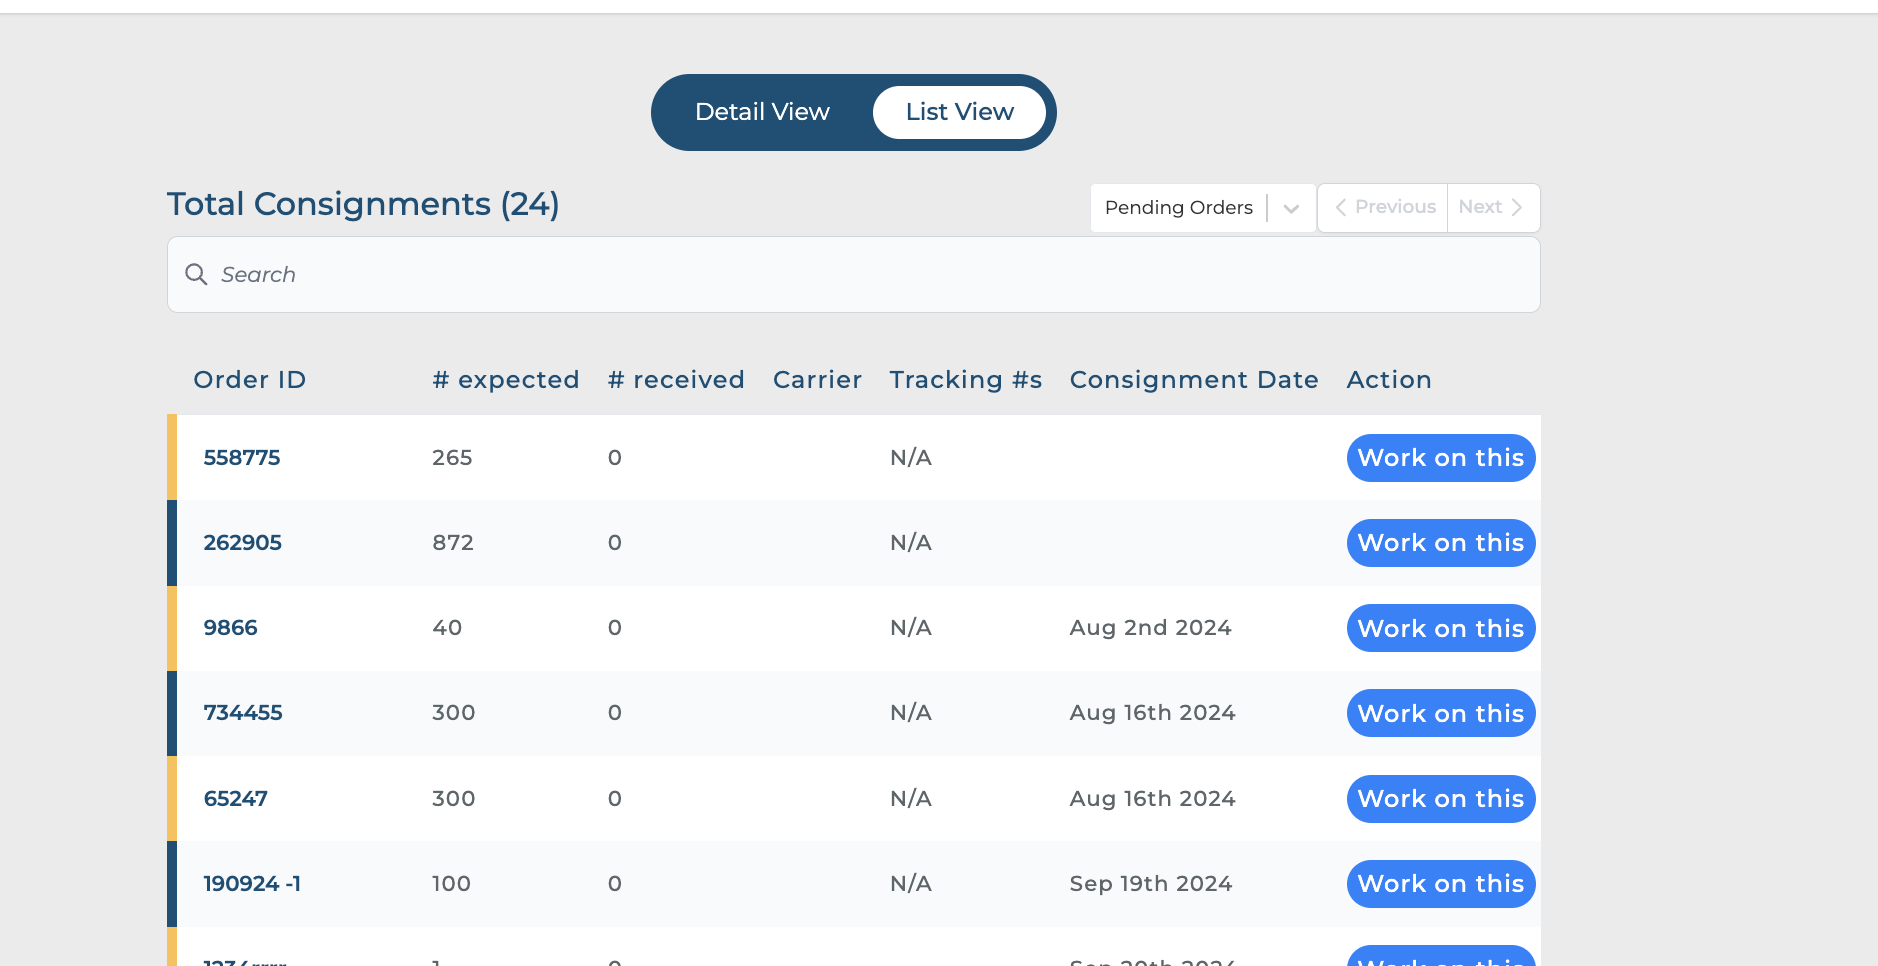Viewport: 1878px width, 966px height.
Task: Click Work on this for order 558775
Action: (x=1440, y=458)
